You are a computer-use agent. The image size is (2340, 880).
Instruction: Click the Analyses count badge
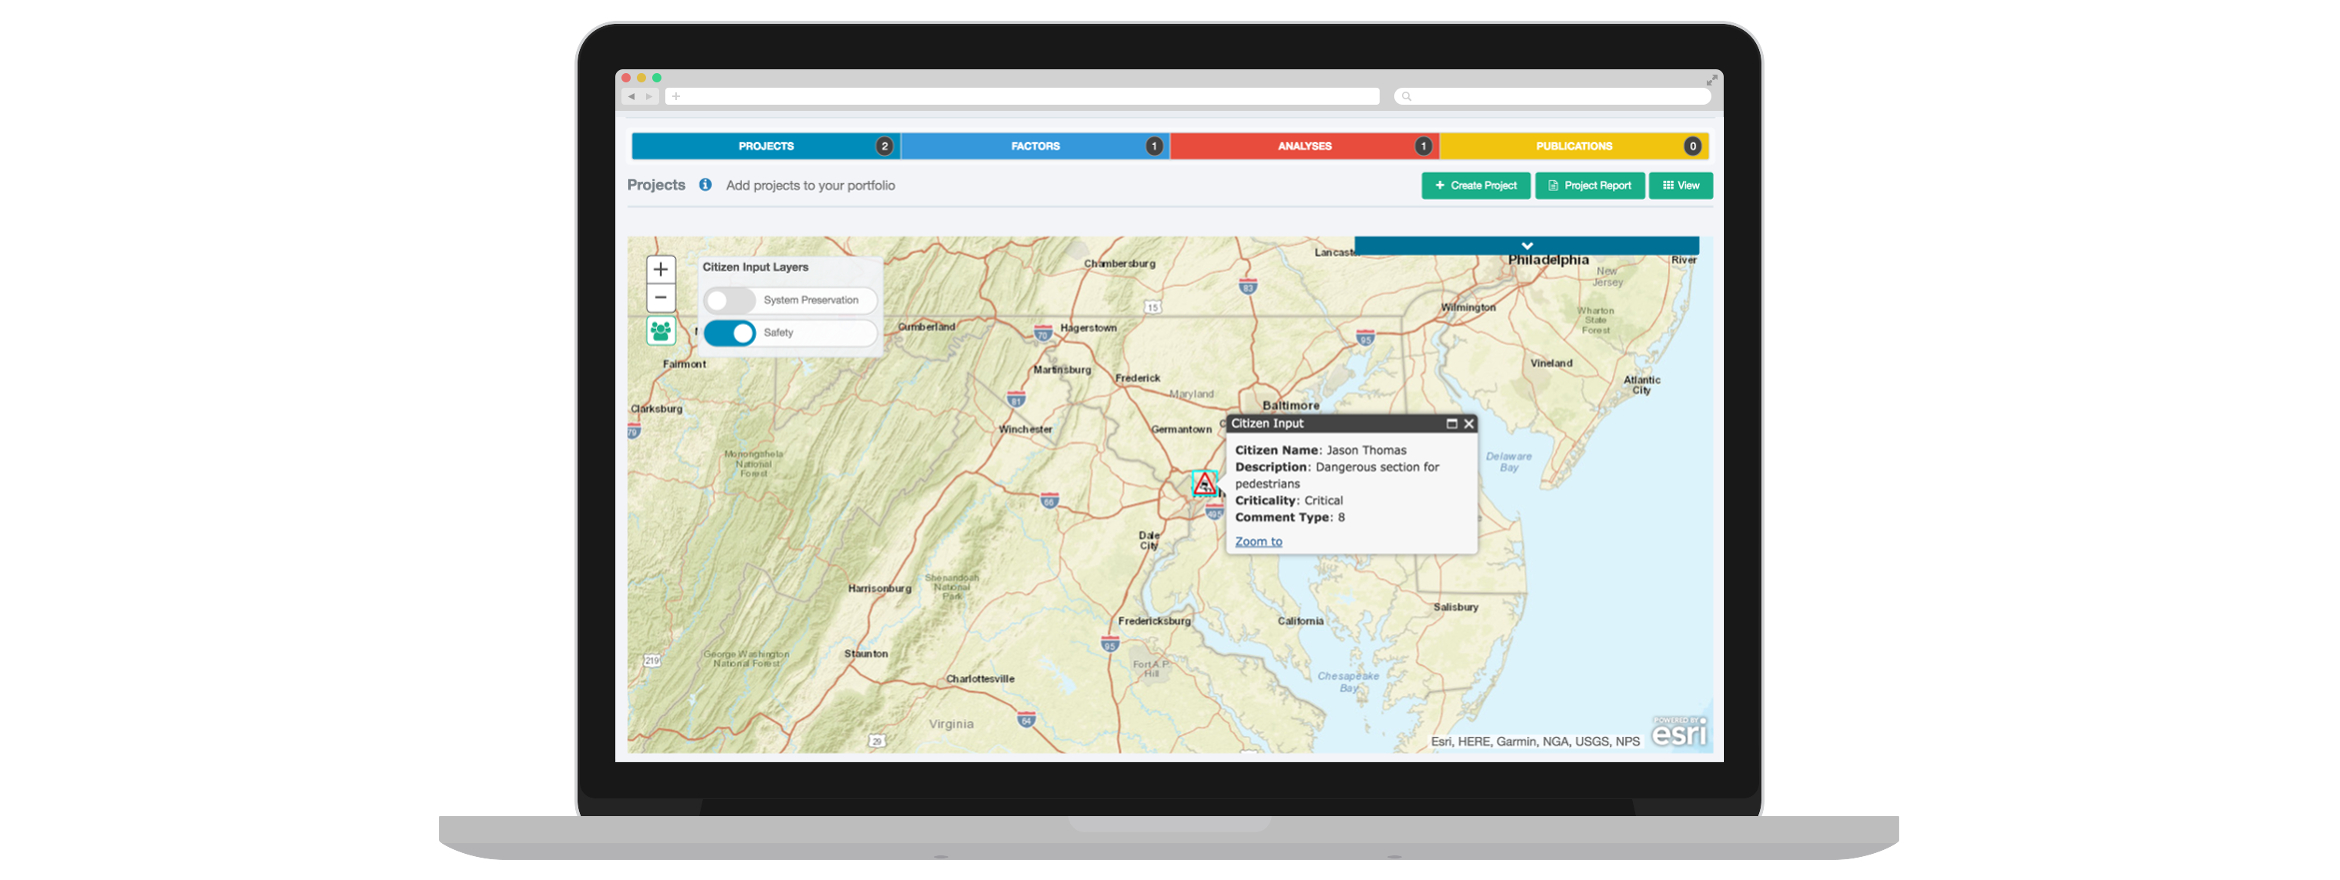tap(1423, 146)
